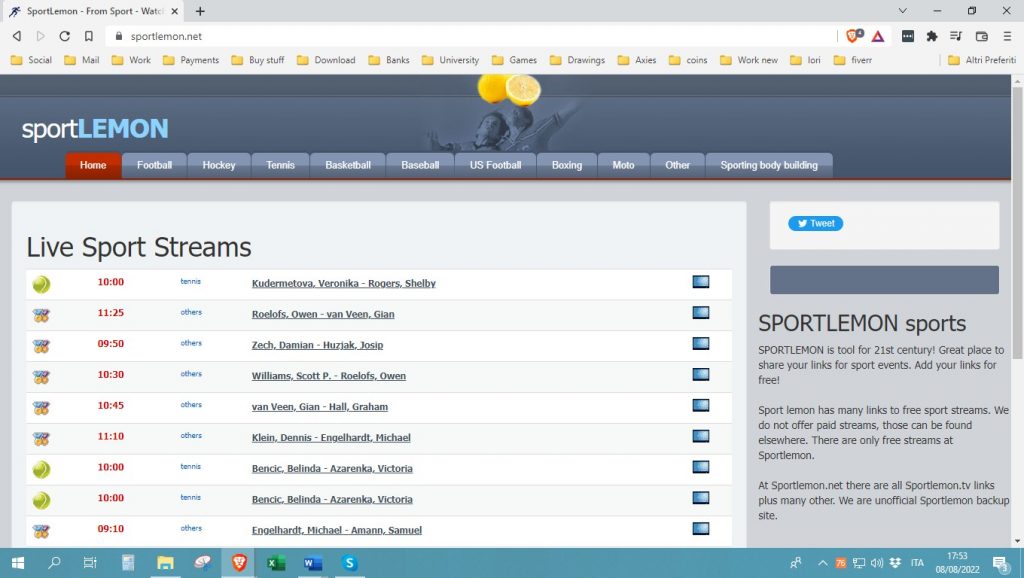Open the Zech, Damian - Huzjak, Josip stream

[x=317, y=345]
